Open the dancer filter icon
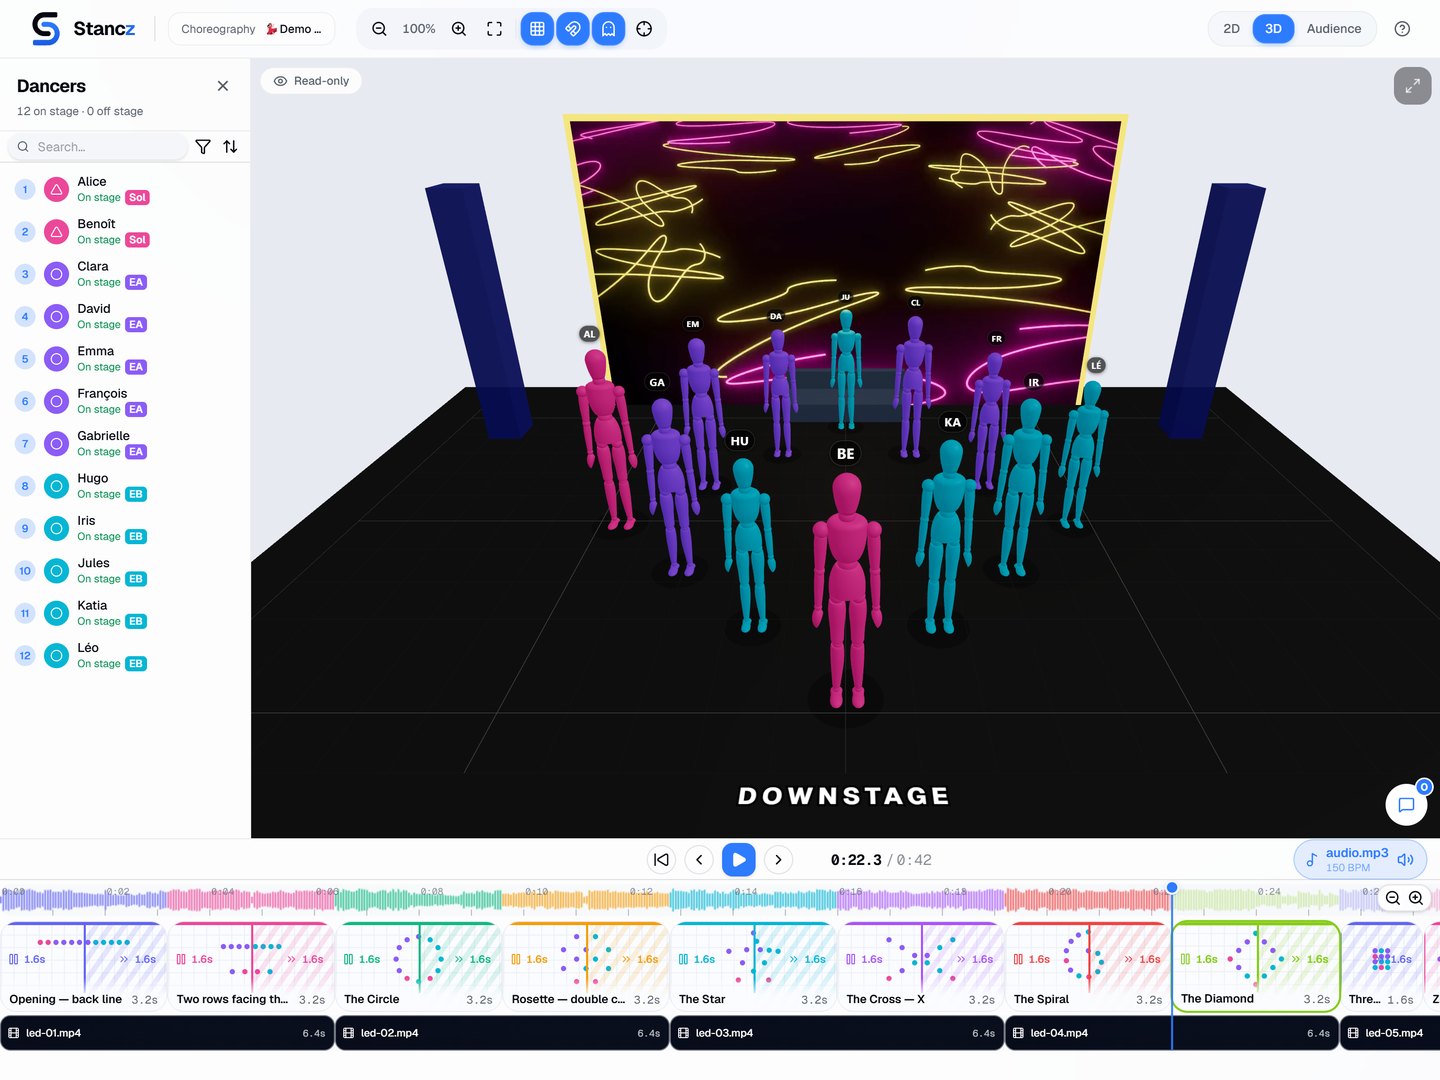Image resolution: width=1440 pixels, height=1080 pixels. pos(203,147)
